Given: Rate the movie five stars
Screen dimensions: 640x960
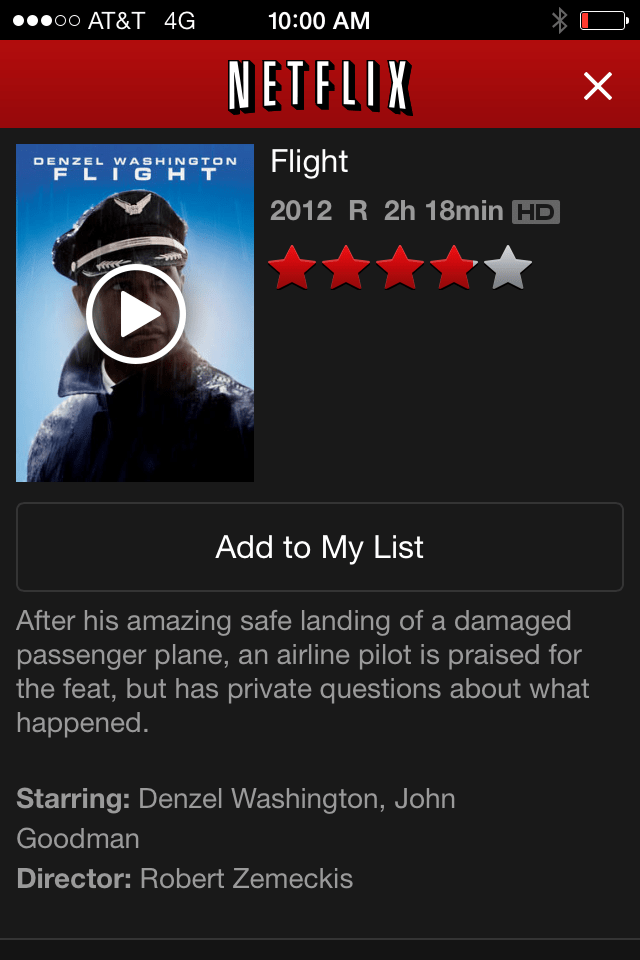Looking at the screenshot, I should point(508,268).
